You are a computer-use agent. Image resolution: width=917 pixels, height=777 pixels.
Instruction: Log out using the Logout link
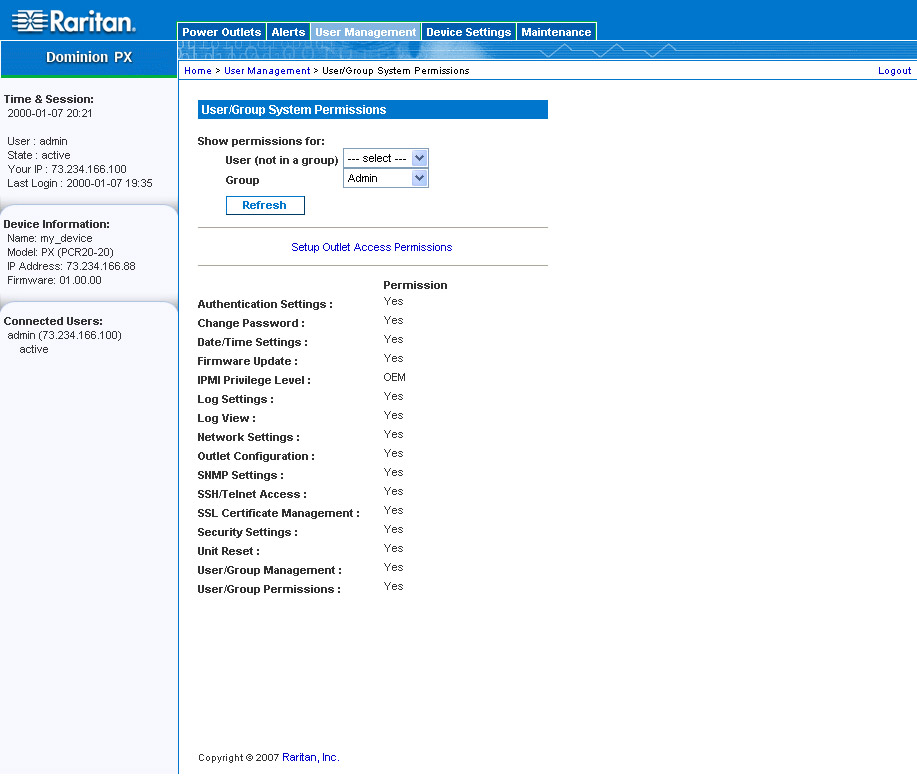pyautogui.click(x=894, y=71)
